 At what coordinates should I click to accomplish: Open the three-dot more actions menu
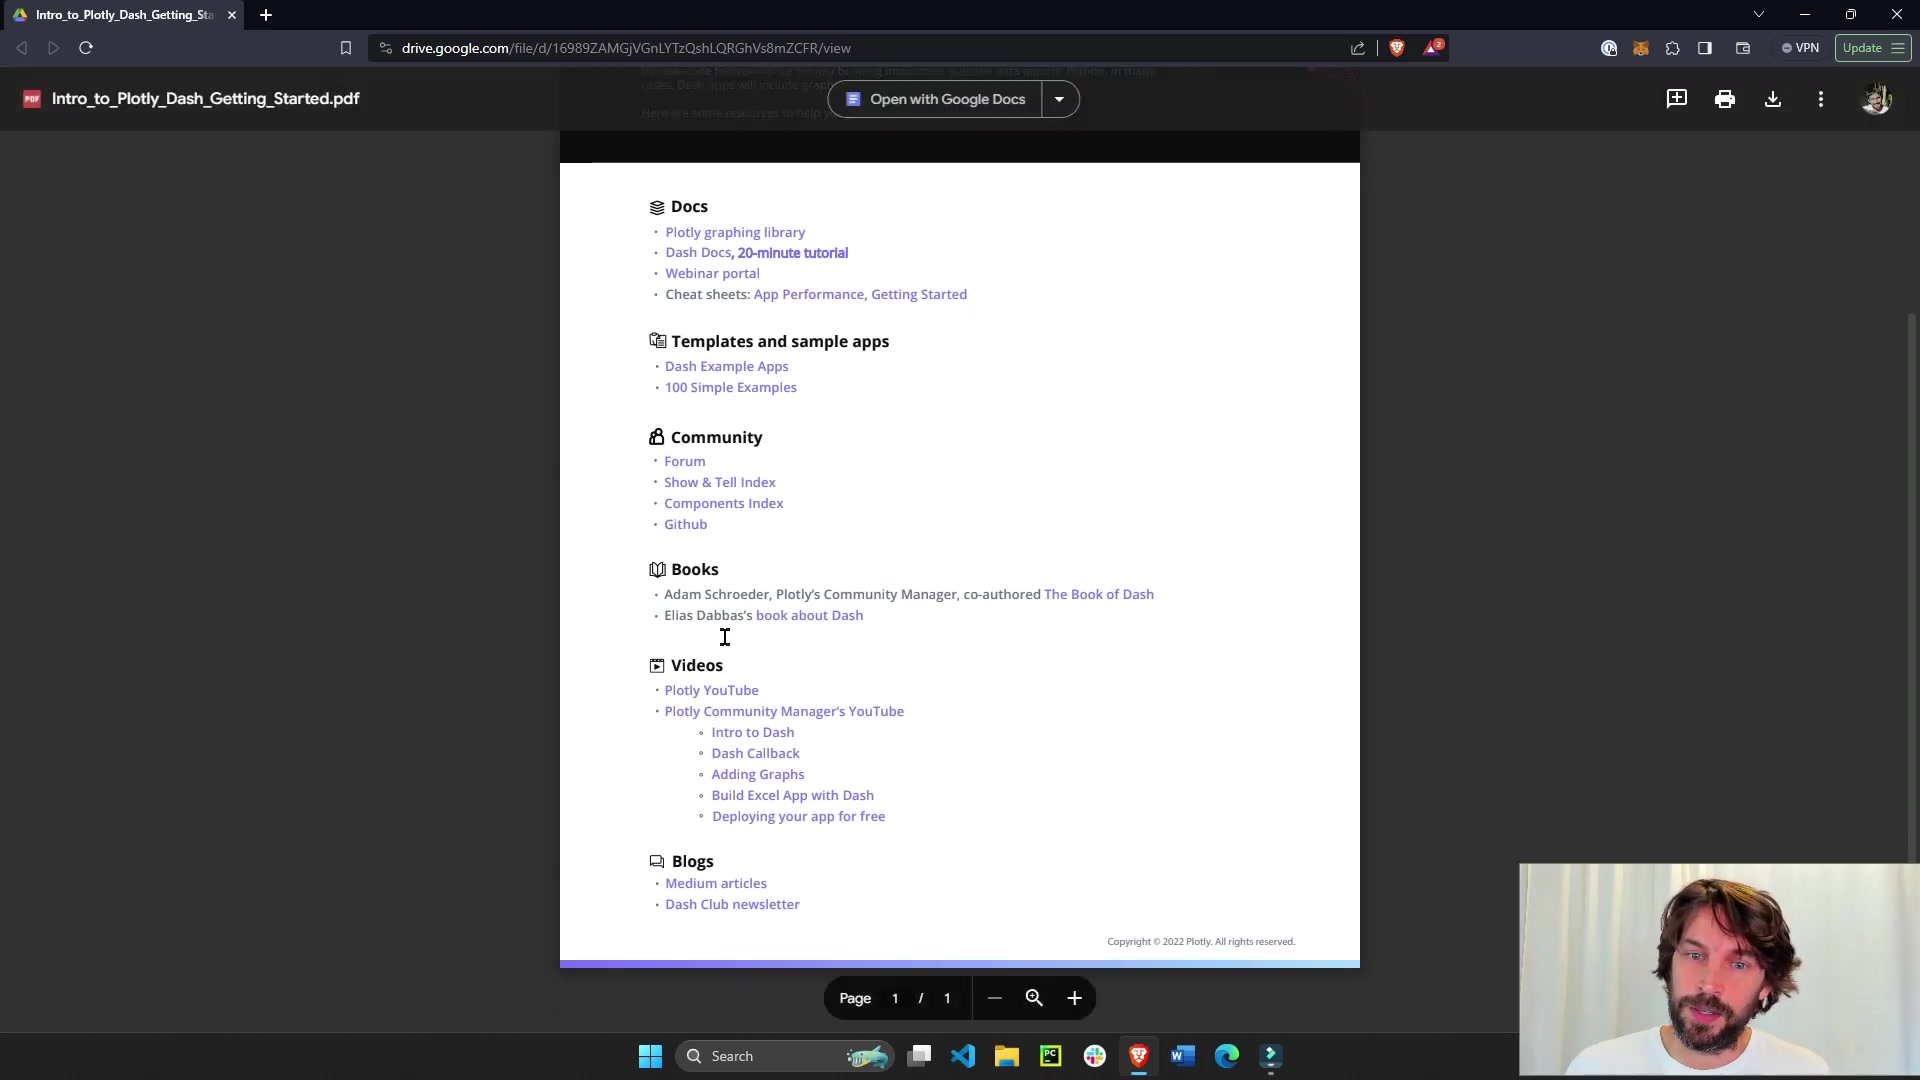[x=1820, y=99]
